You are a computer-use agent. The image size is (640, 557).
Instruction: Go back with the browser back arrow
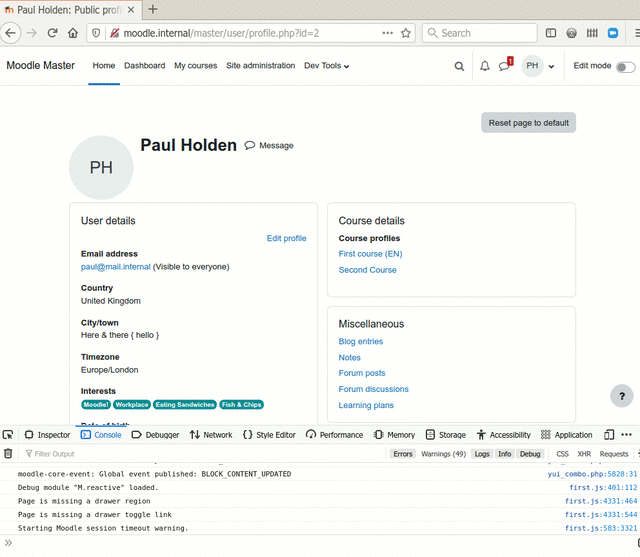click(11, 33)
